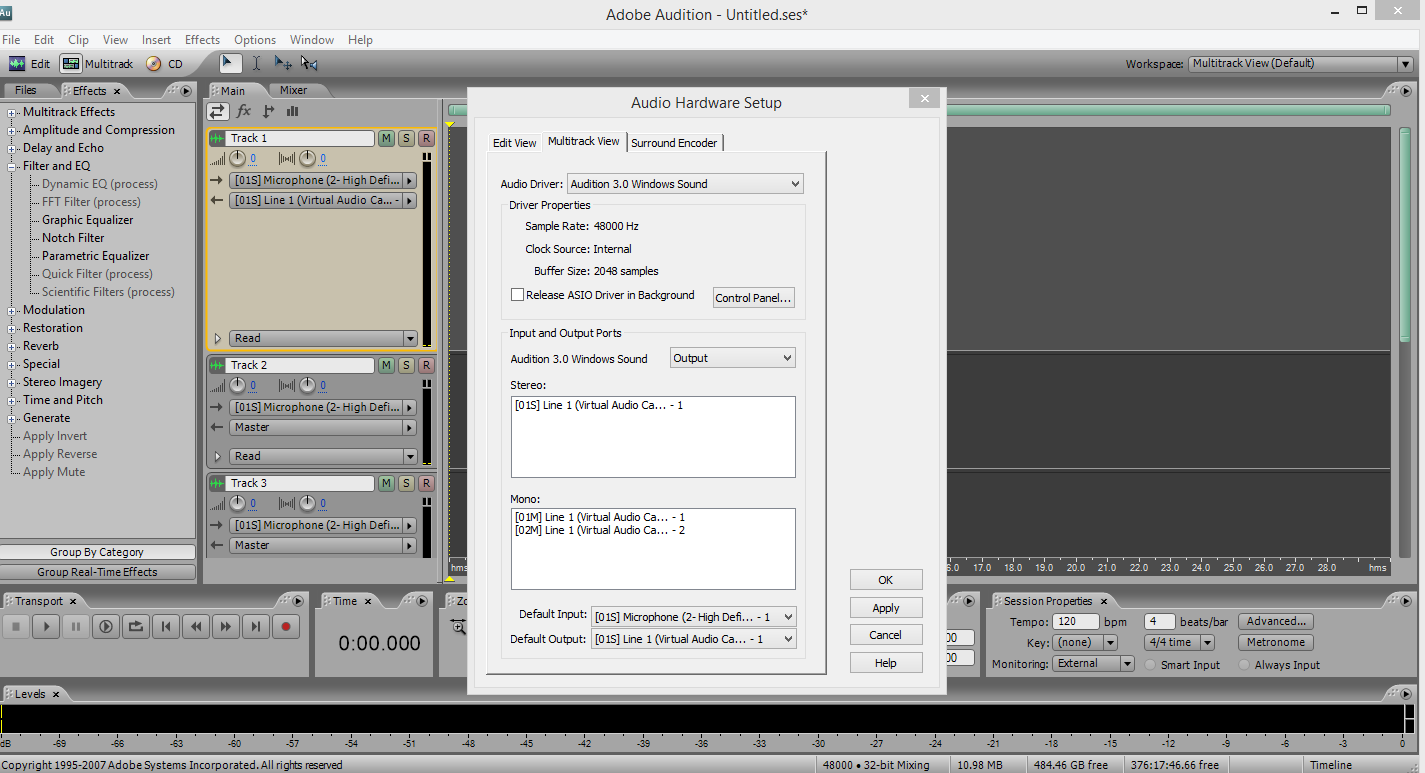The width and height of the screenshot is (1425, 773).
Task: Click the Fast Forward transport button
Action: coord(226,626)
